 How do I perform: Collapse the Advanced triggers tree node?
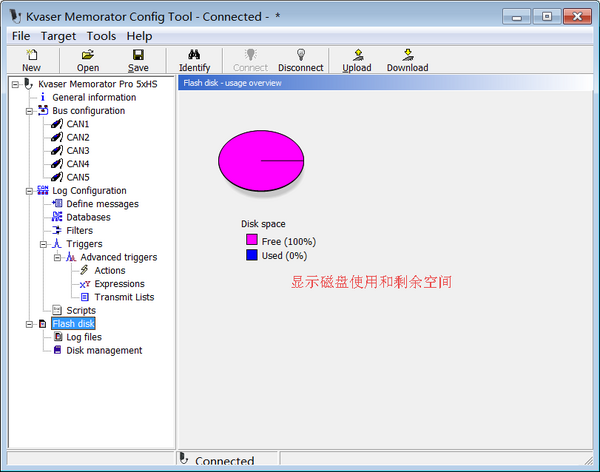[57, 258]
